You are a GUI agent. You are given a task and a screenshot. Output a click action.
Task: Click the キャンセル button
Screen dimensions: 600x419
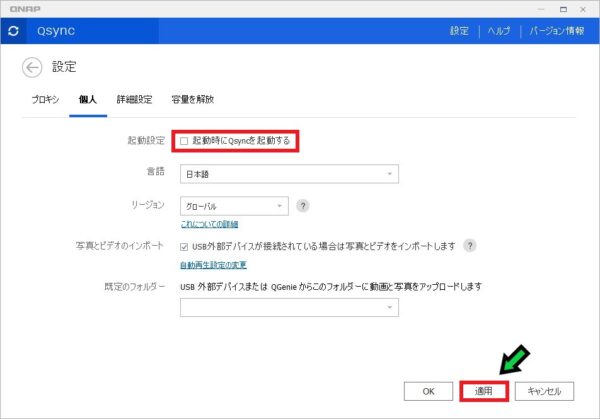click(544, 391)
